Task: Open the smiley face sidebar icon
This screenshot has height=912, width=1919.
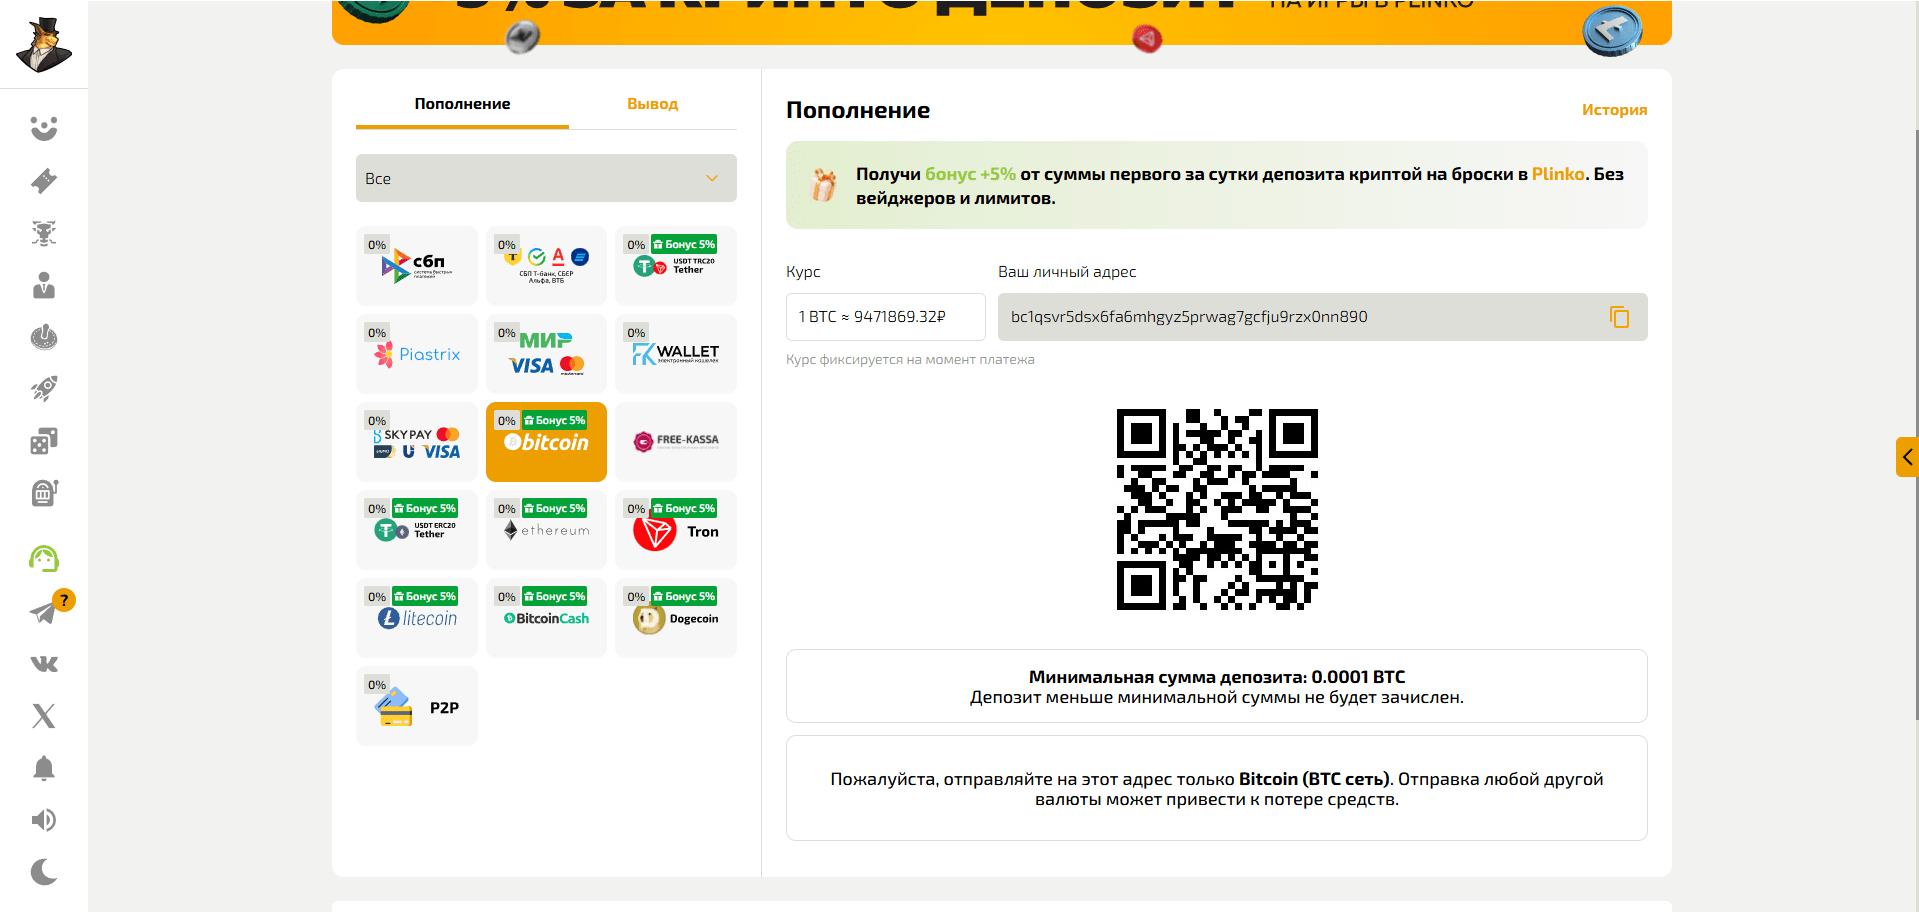Action: 44,128
